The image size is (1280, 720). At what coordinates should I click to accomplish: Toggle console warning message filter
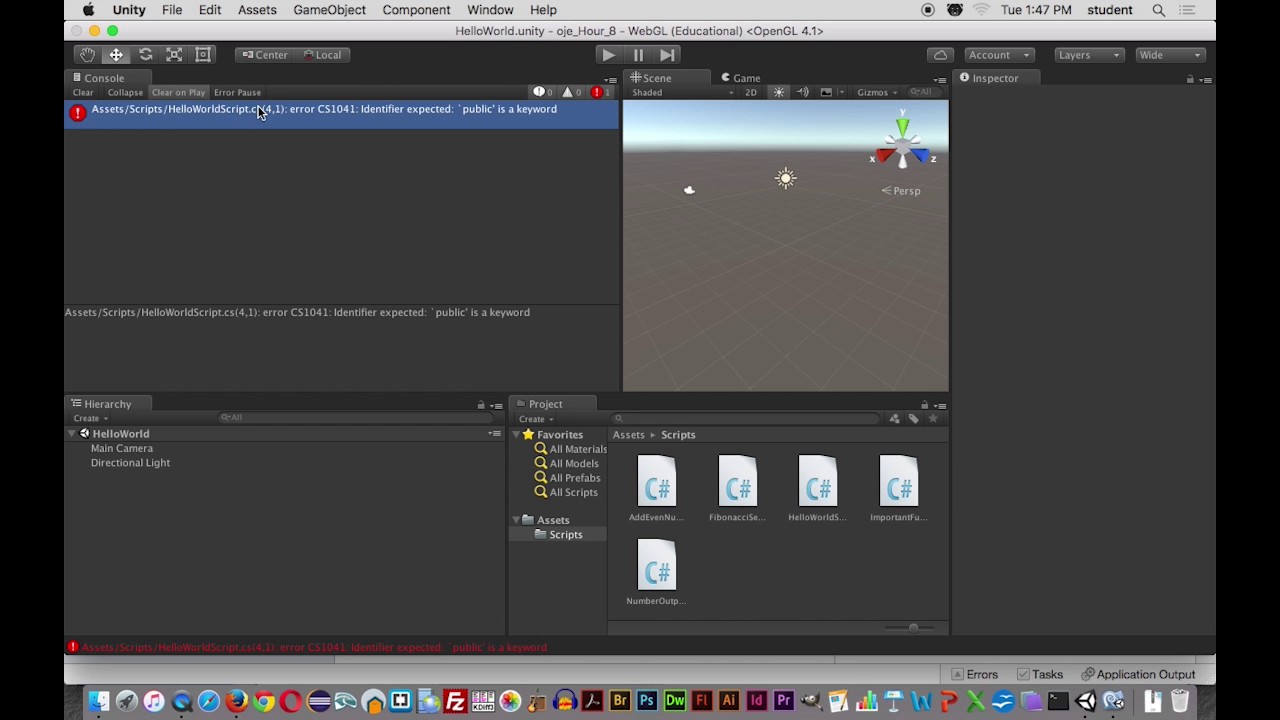(572, 92)
